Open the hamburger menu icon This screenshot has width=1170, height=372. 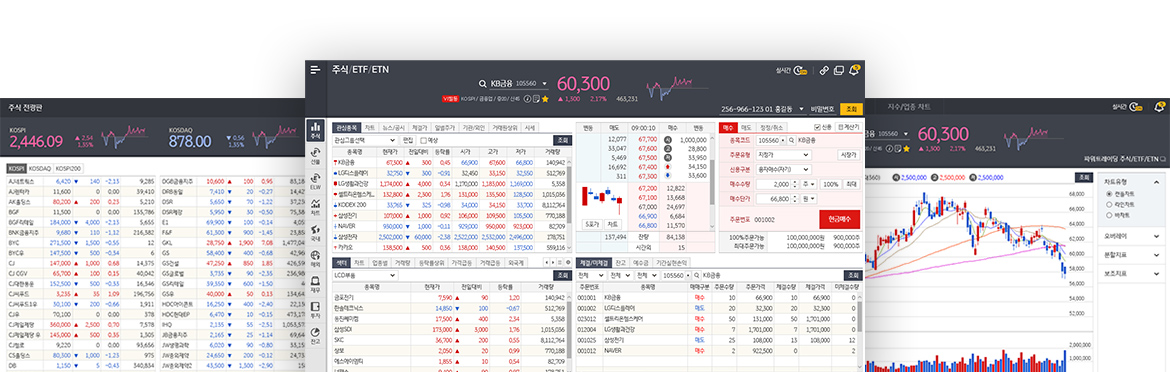click(316, 69)
